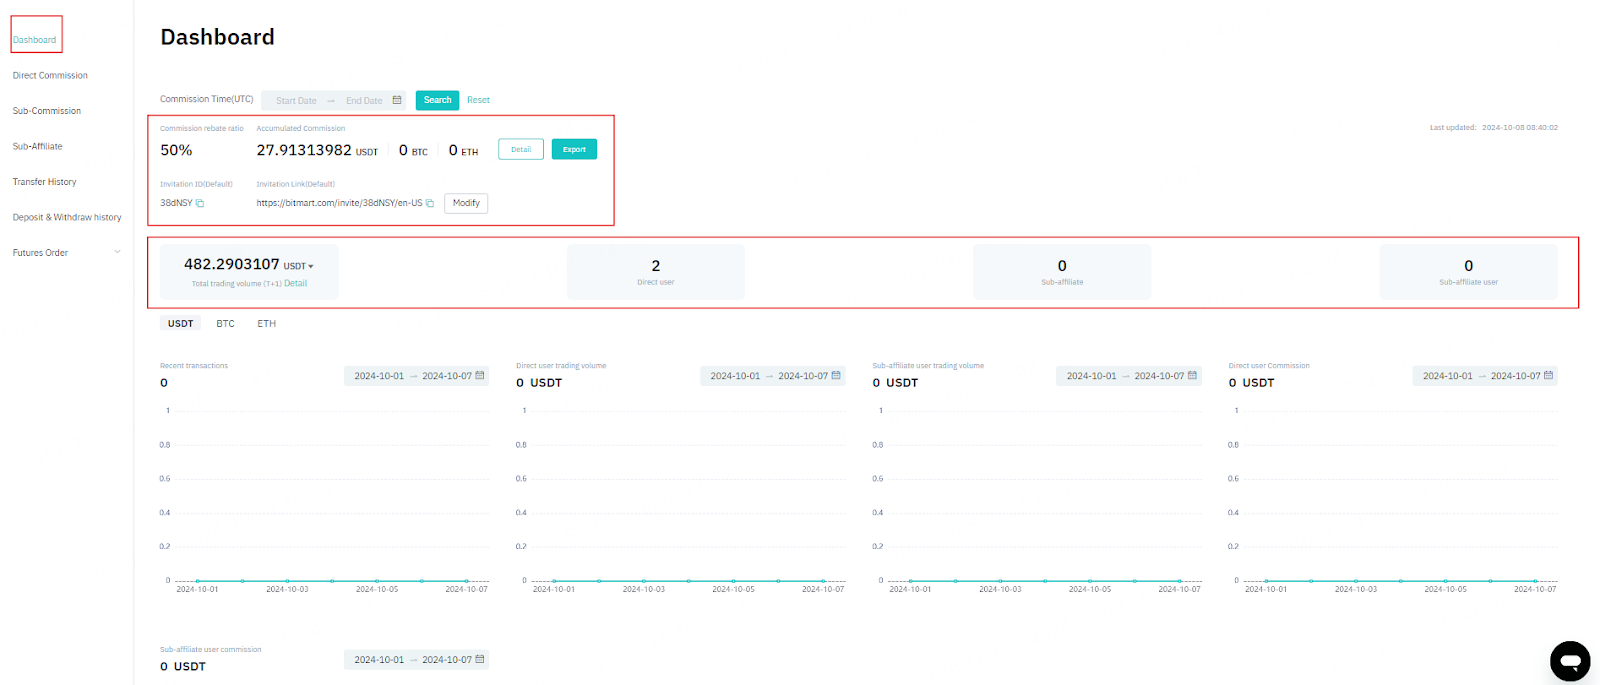1600x685 pixels.
Task: Click the 50% commission rebate ratio
Action: pos(176,150)
